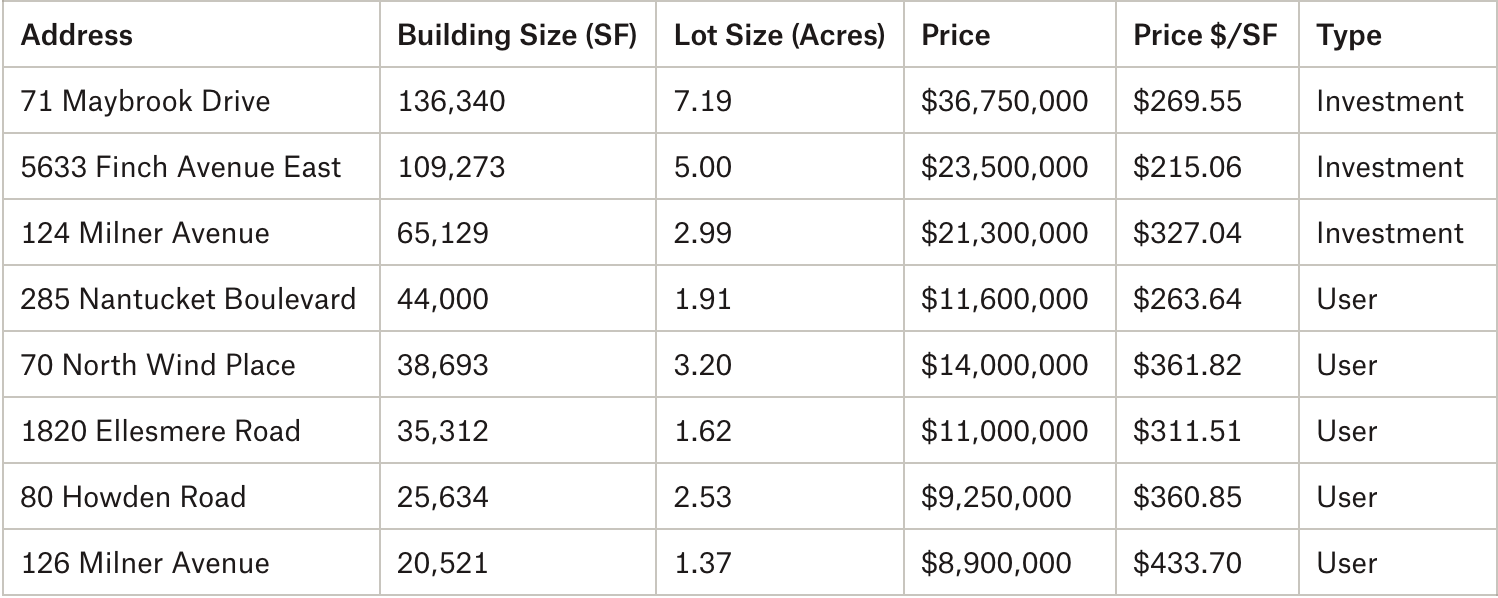Click the 7.19 lot size value
The width and height of the screenshot is (1498, 598).
[x=703, y=101]
